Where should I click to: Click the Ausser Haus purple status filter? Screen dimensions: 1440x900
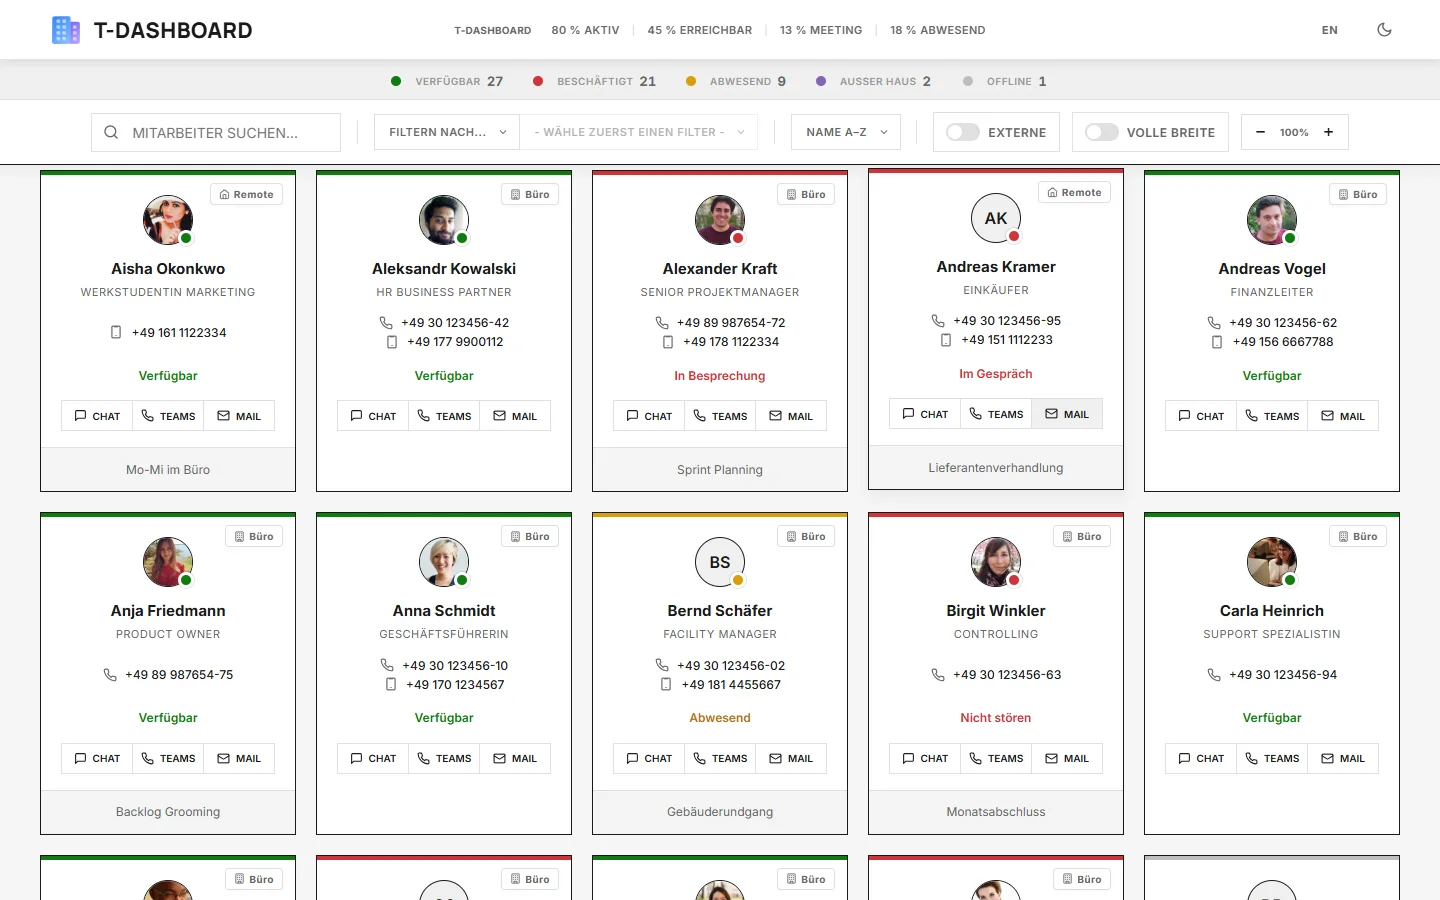pos(873,81)
